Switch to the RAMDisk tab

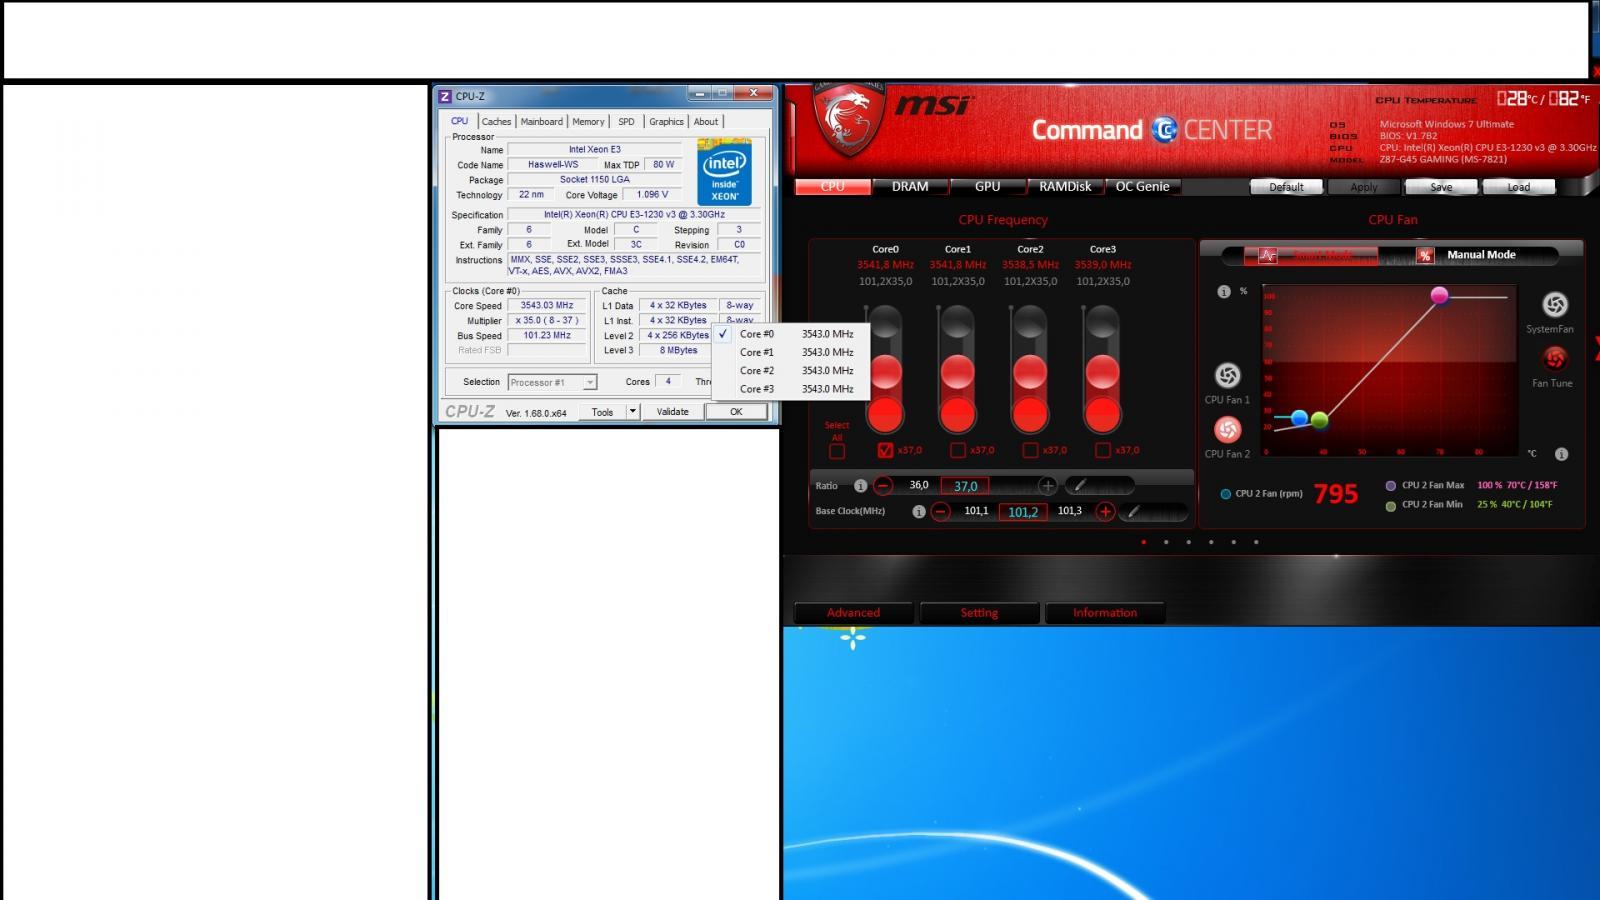tap(1065, 187)
